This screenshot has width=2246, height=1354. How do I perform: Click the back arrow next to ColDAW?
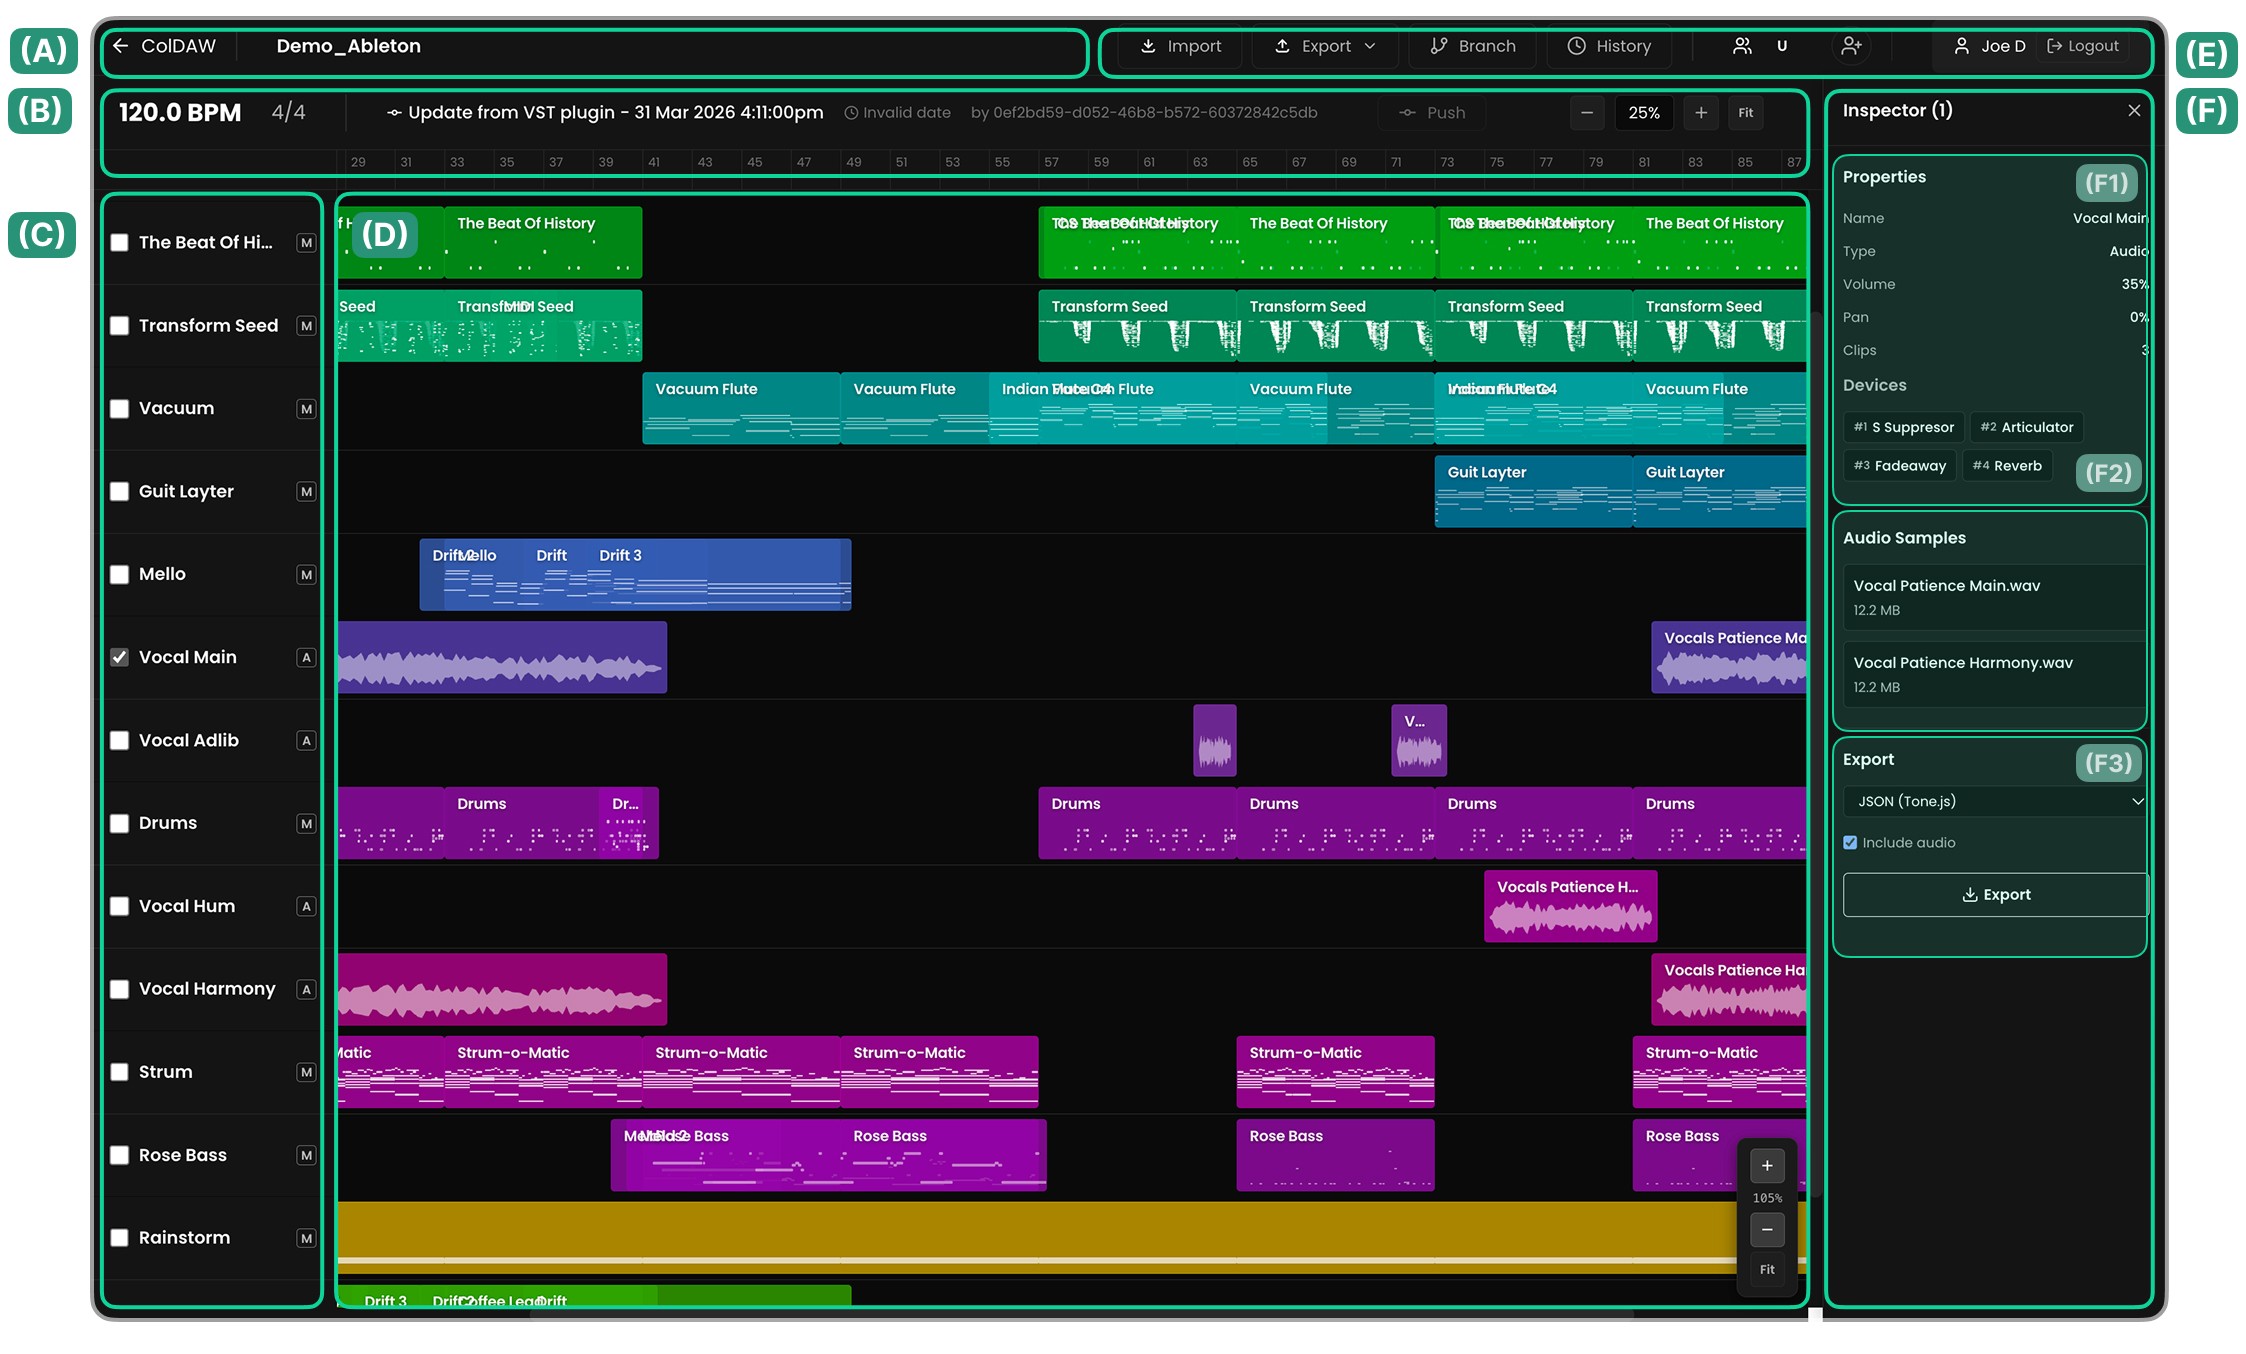(120, 46)
